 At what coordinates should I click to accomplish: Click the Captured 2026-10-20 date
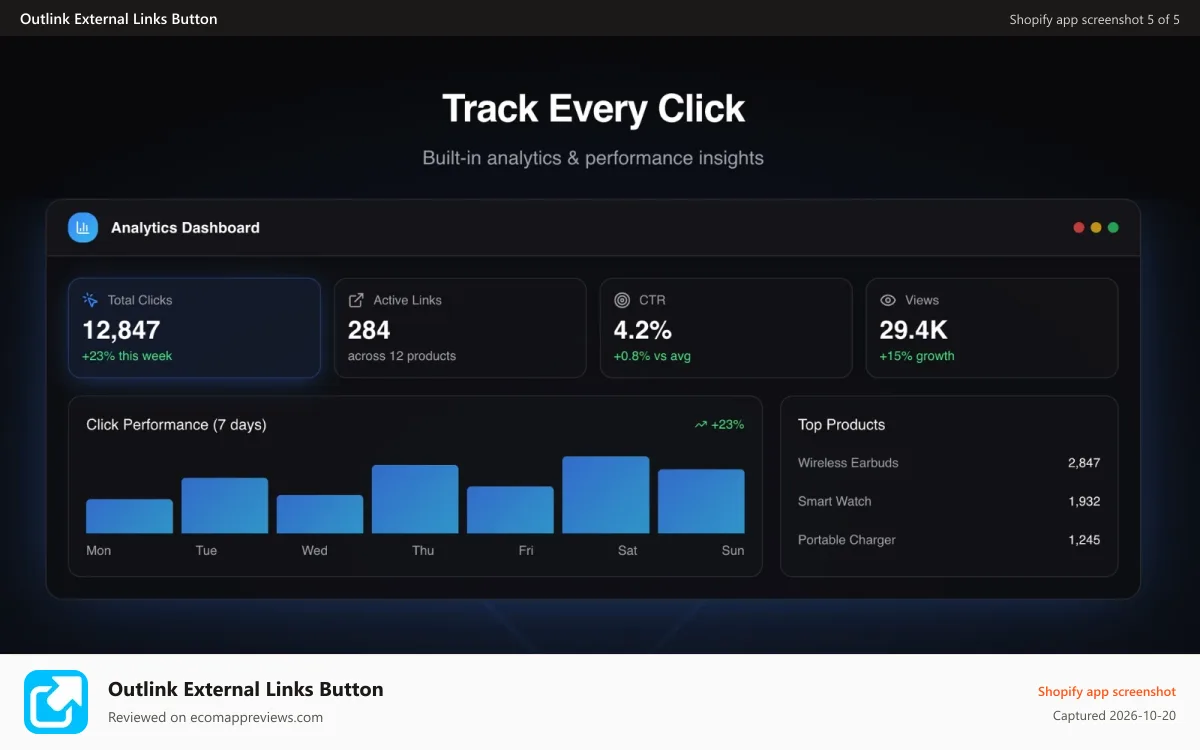coord(1114,716)
